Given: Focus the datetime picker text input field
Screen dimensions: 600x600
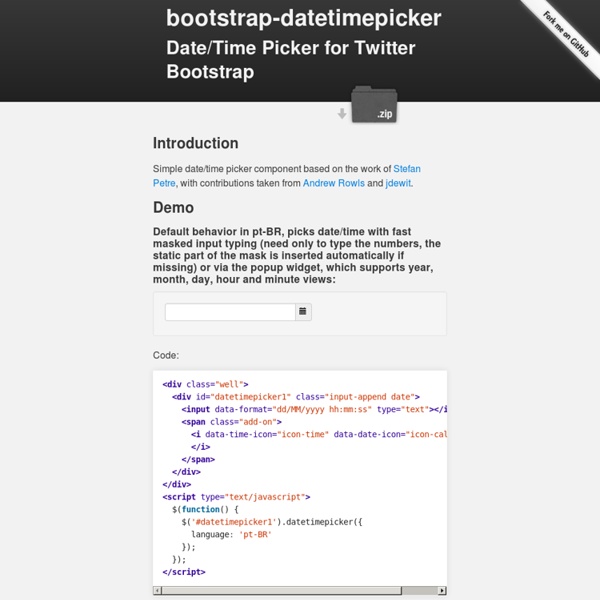Looking at the screenshot, I should [x=230, y=312].
